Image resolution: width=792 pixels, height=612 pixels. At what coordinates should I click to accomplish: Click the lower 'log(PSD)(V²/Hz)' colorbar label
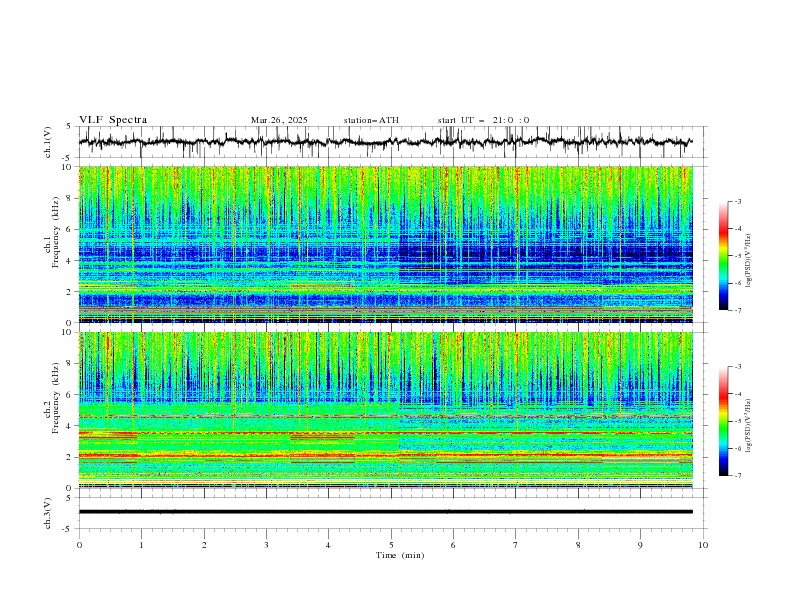(749, 425)
